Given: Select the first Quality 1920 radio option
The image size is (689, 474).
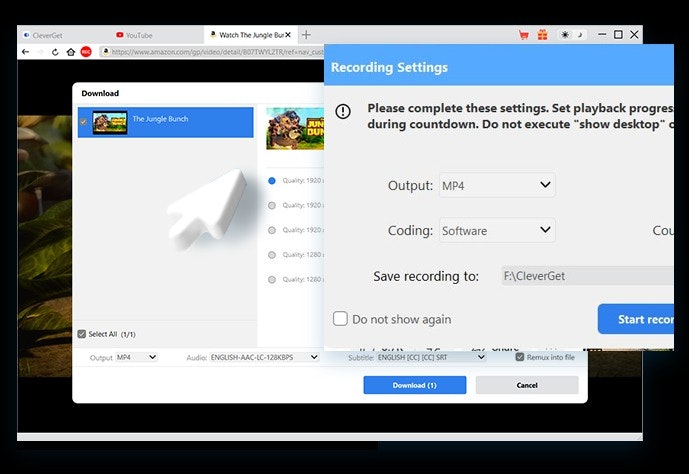Looking at the screenshot, I should click(x=272, y=181).
